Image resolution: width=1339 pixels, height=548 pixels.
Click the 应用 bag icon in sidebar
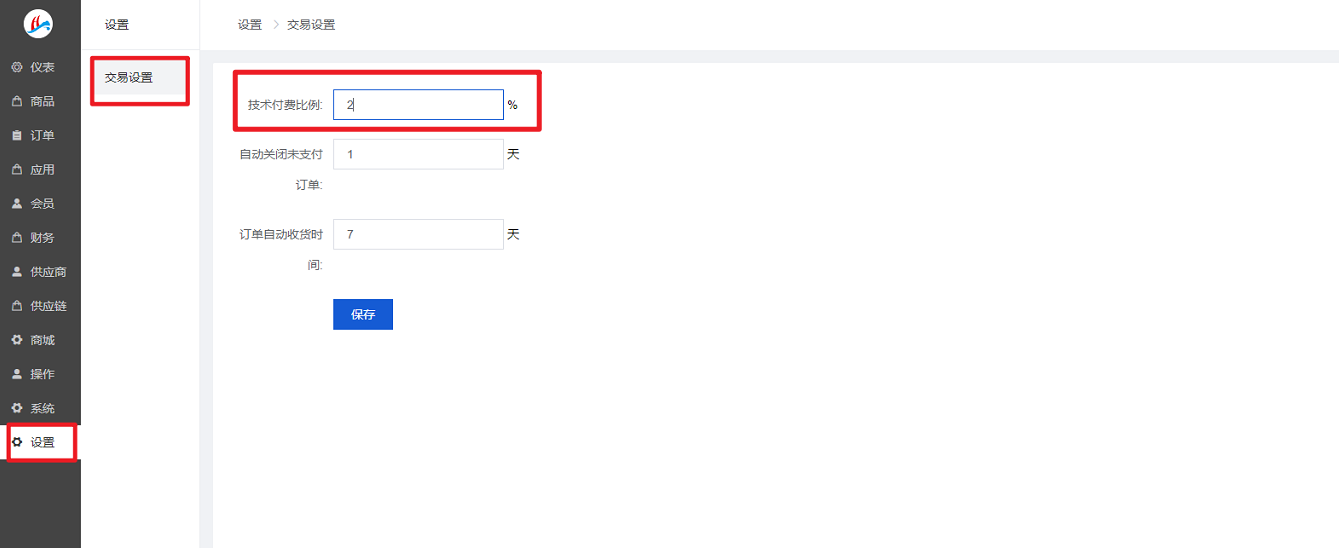click(x=16, y=169)
